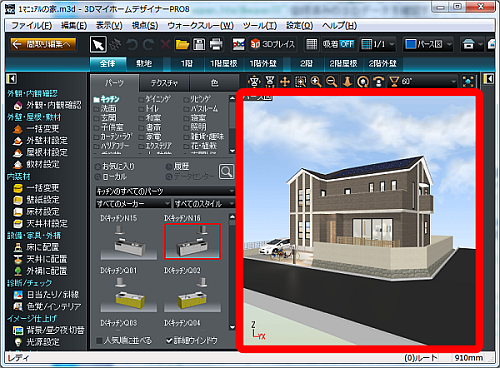Switch to the テクスチャ tab
Screen dimensions: 500x368
click(164, 83)
